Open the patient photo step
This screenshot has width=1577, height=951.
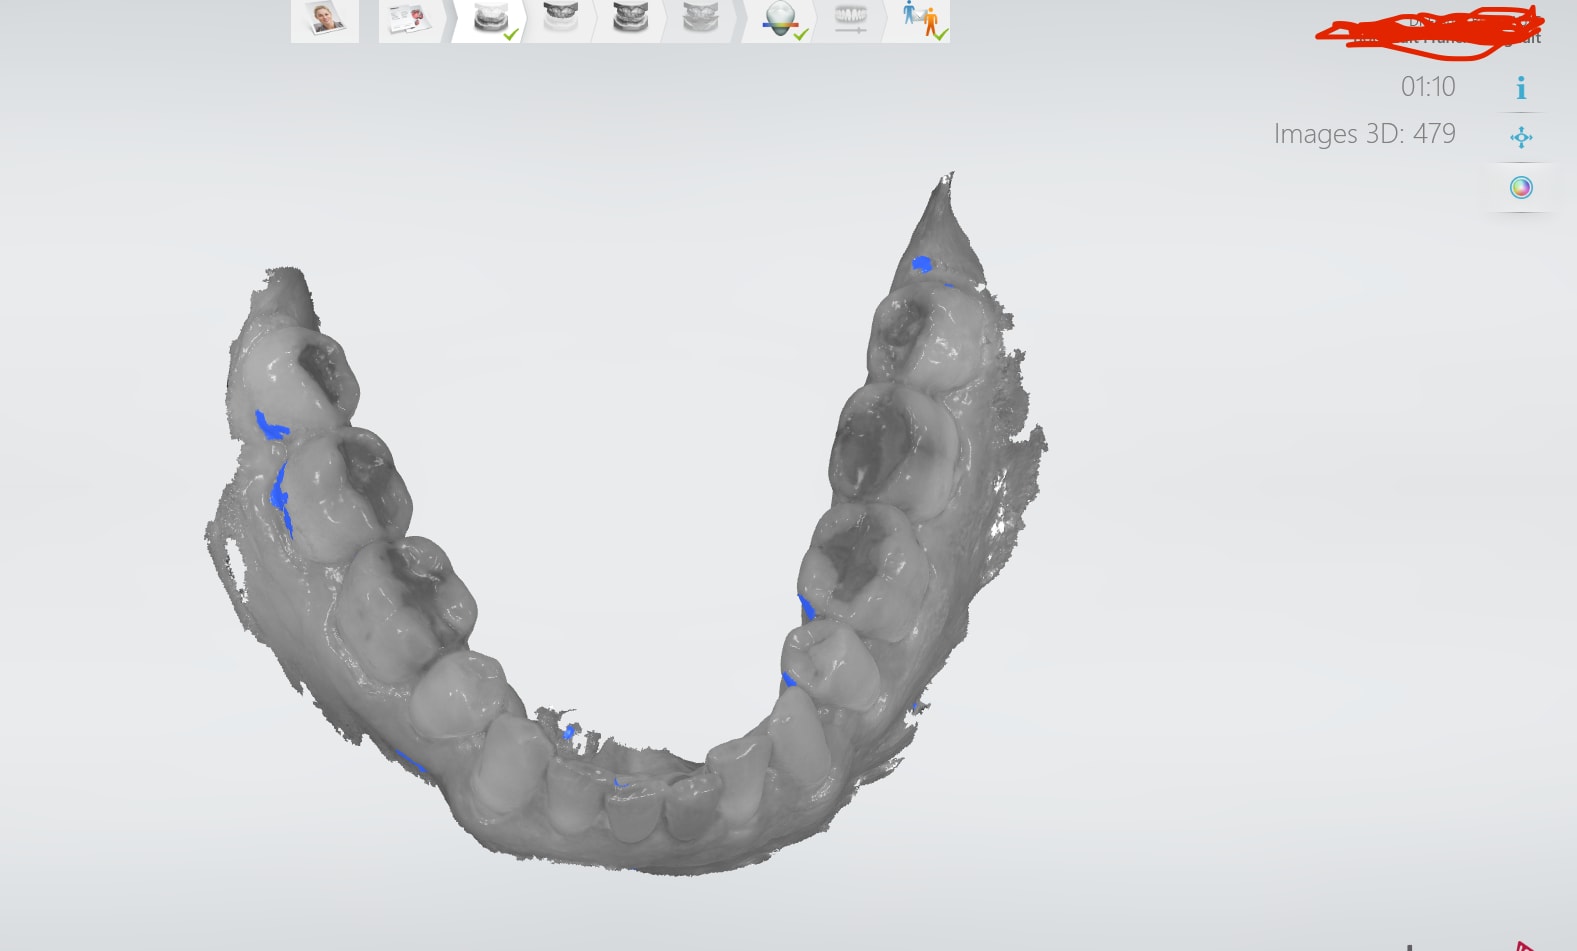(324, 19)
